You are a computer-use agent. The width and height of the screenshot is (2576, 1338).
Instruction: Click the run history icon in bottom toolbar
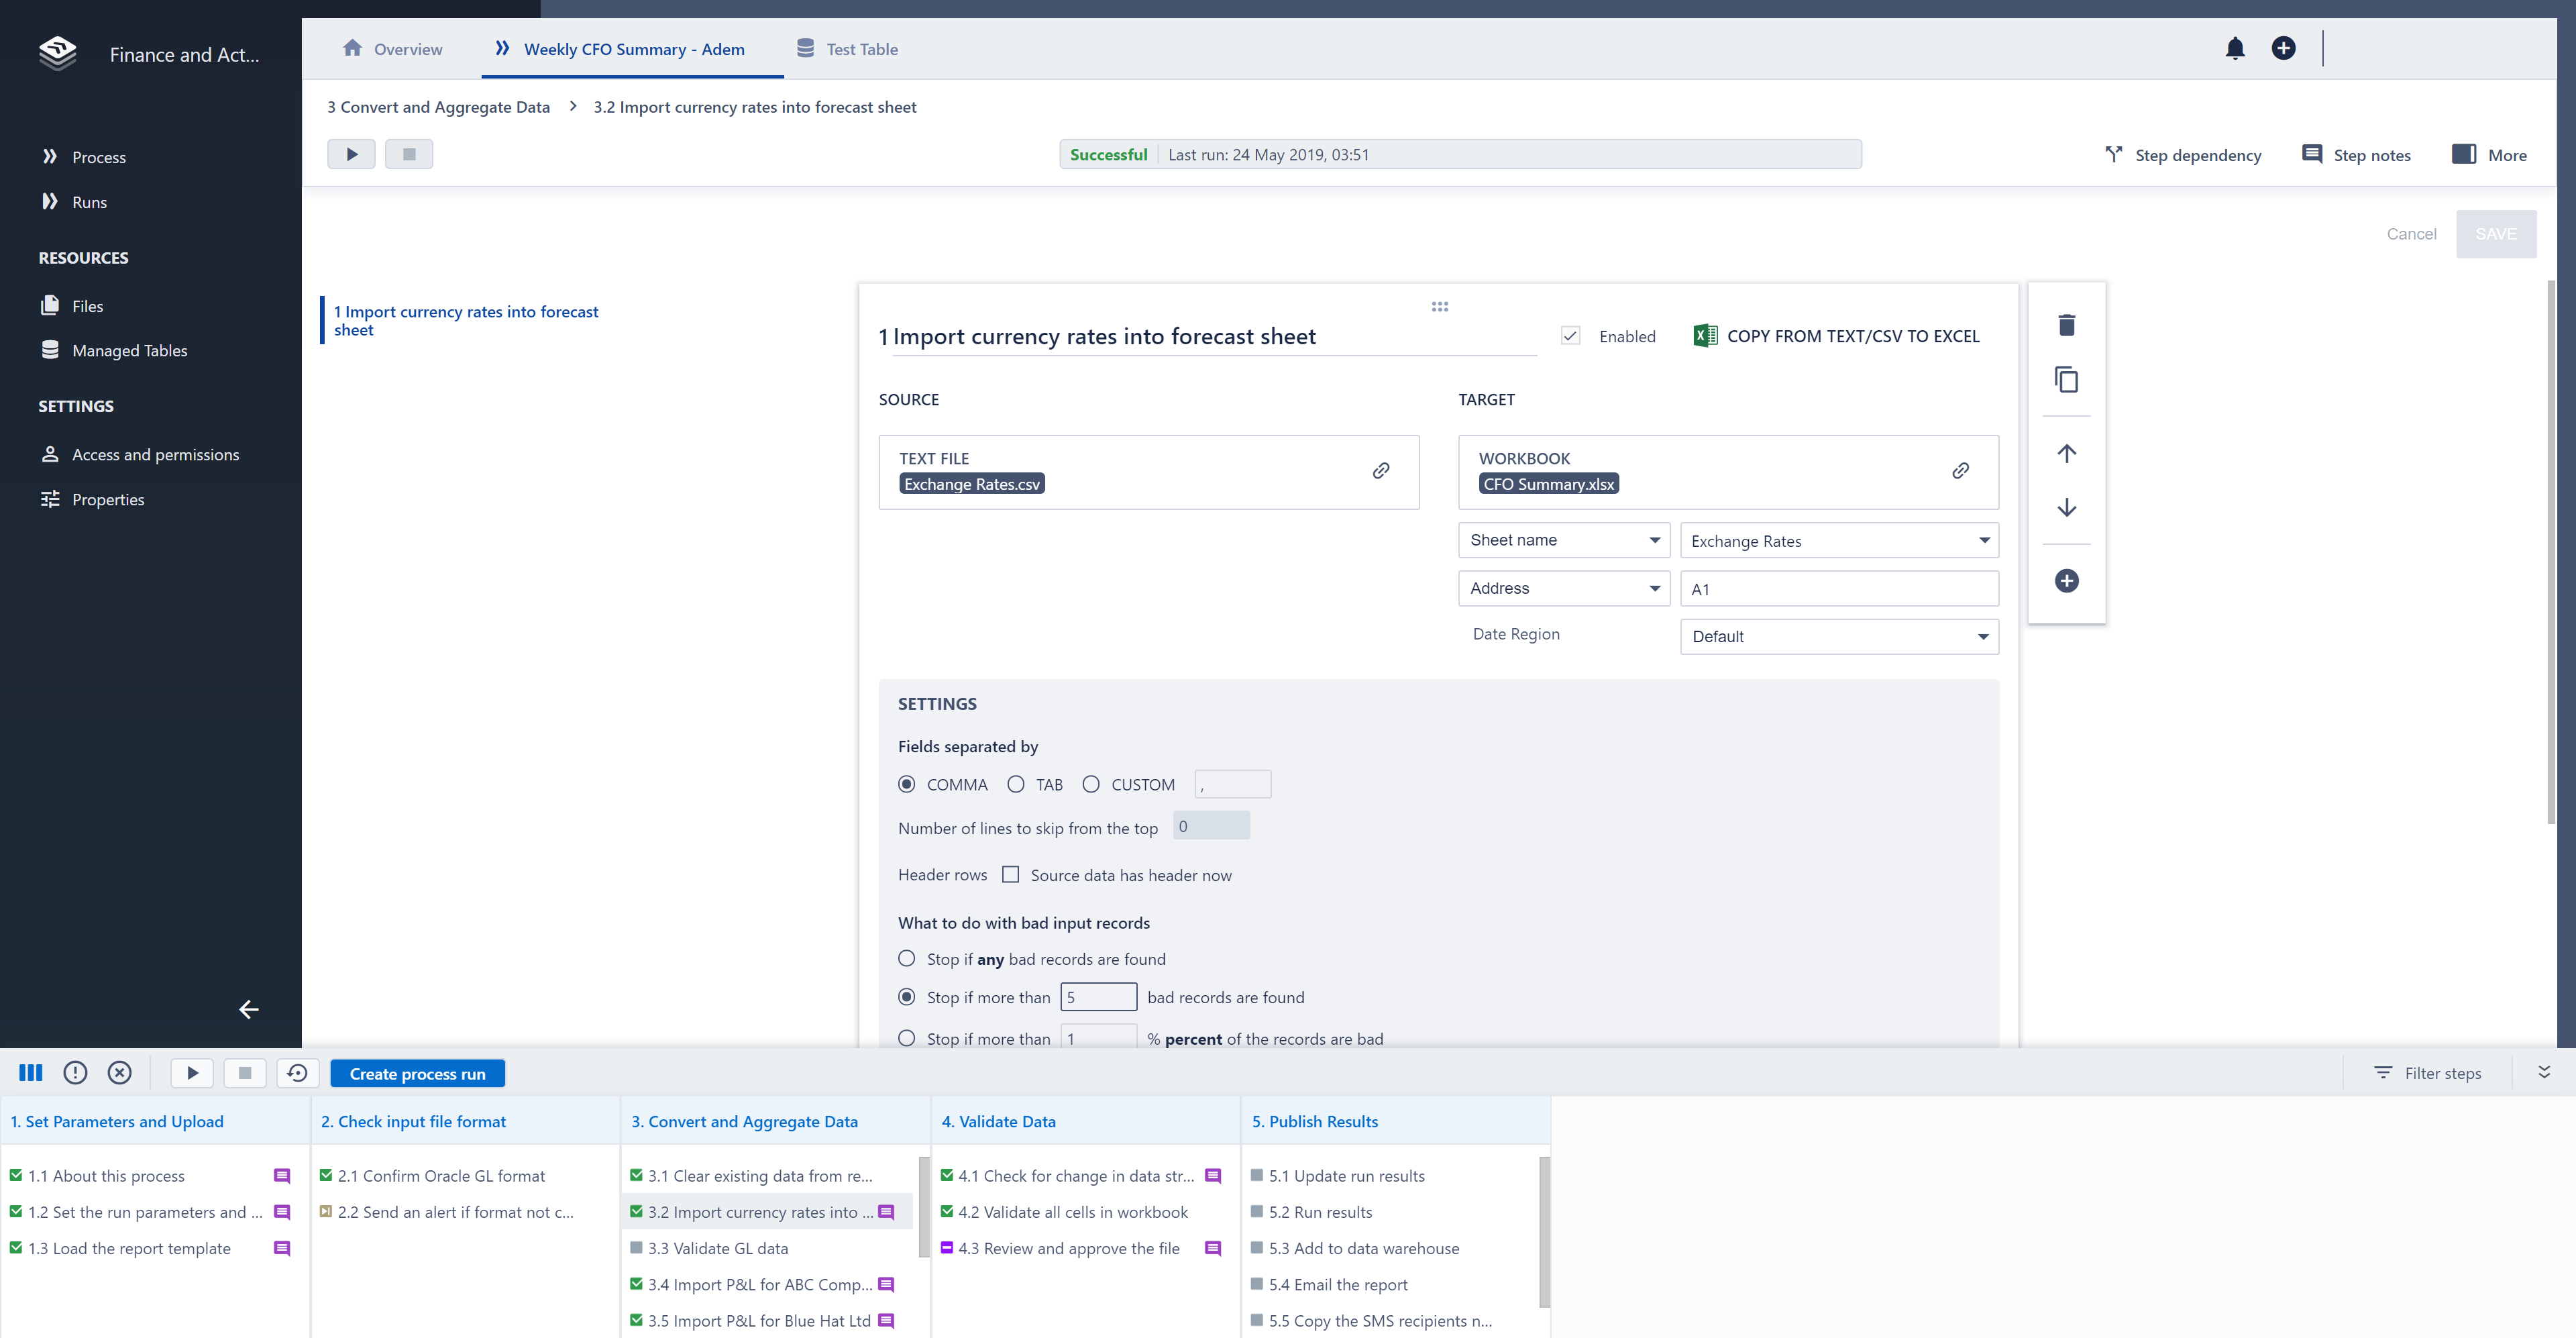pyautogui.click(x=297, y=1072)
